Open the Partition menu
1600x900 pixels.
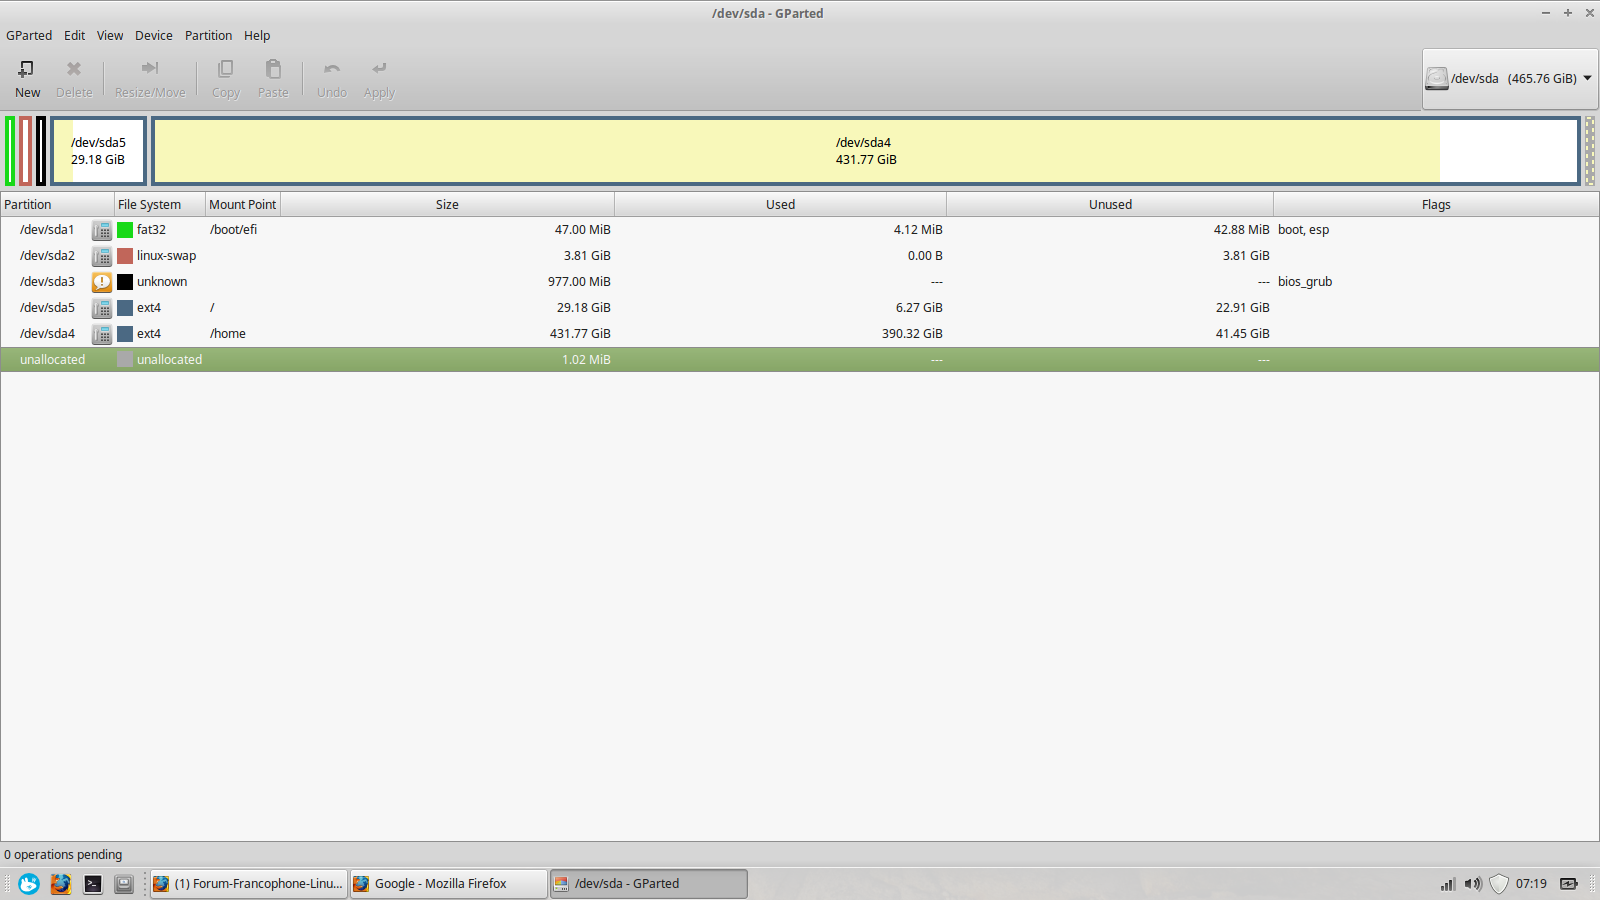208,35
